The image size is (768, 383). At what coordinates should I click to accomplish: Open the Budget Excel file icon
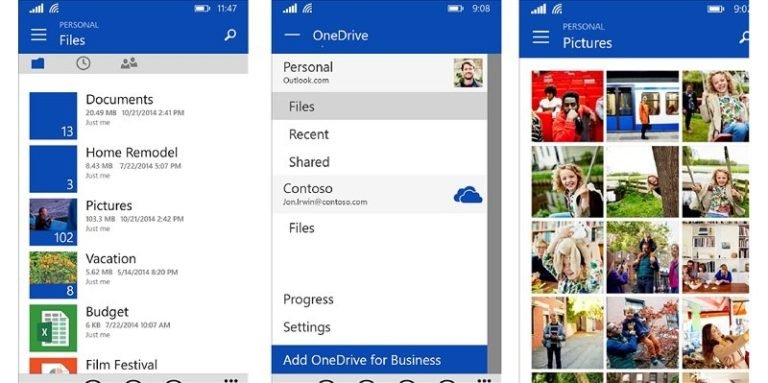53,328
